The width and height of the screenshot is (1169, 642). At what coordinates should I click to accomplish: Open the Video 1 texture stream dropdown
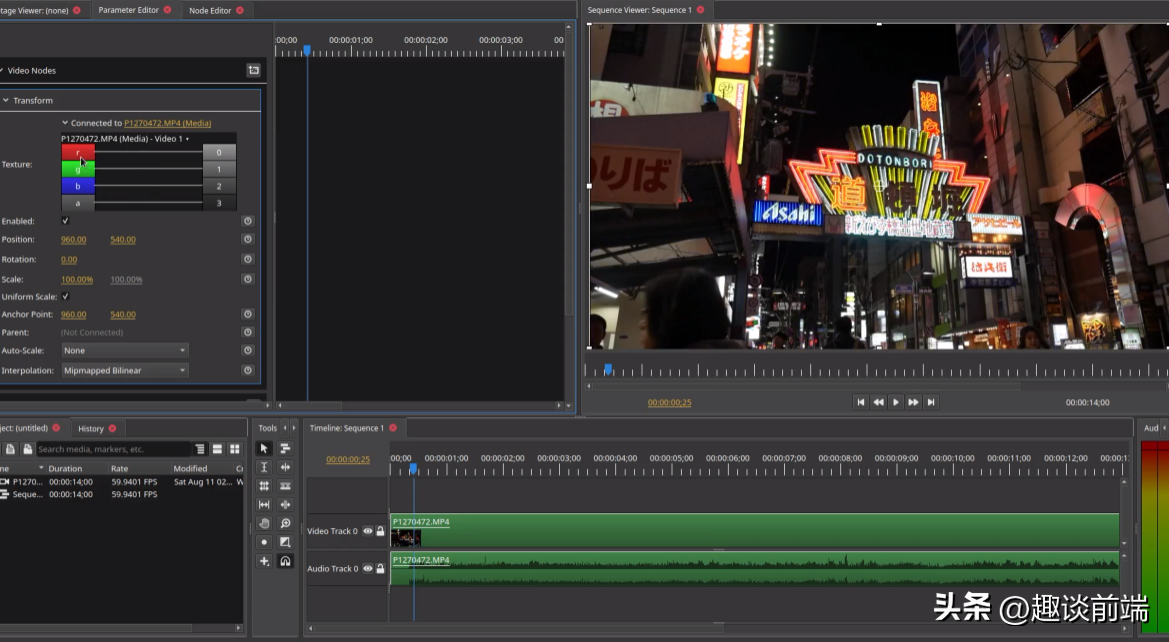(x=125, y=139)
